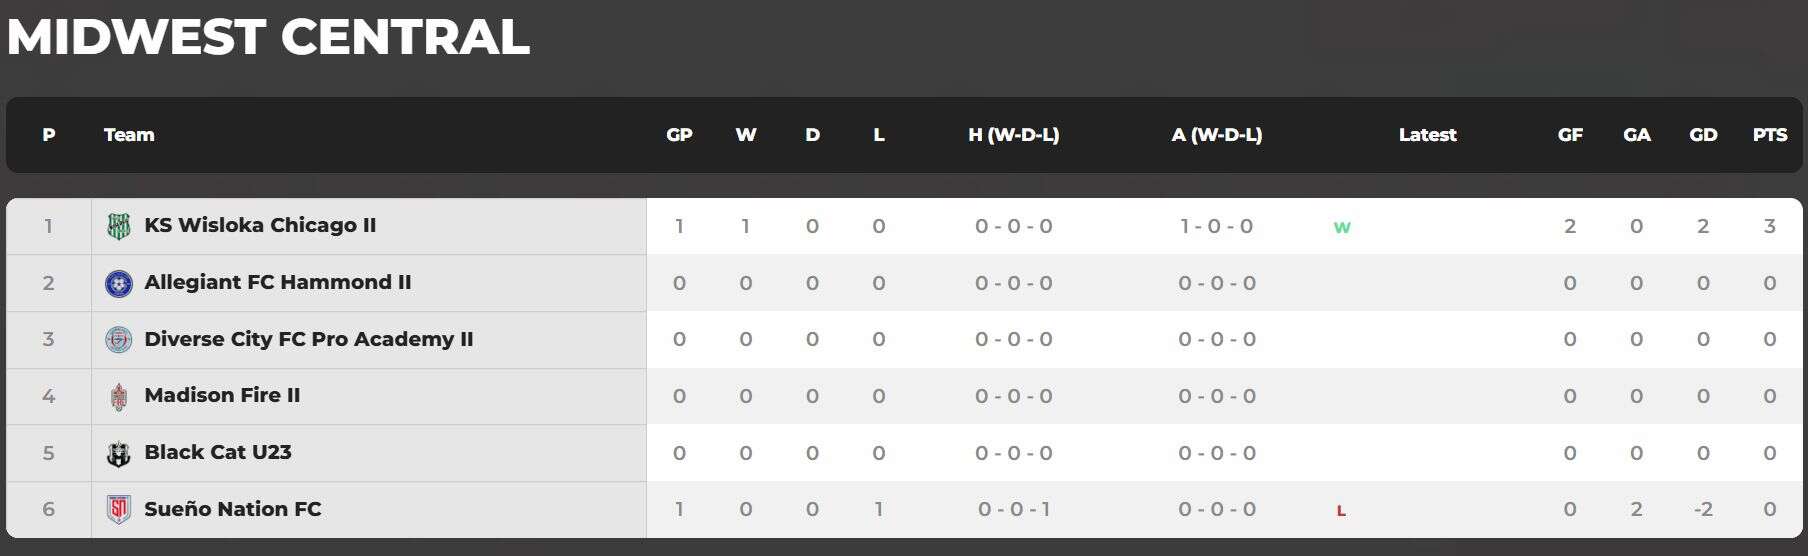Click the GP column header

pos(679,135)
